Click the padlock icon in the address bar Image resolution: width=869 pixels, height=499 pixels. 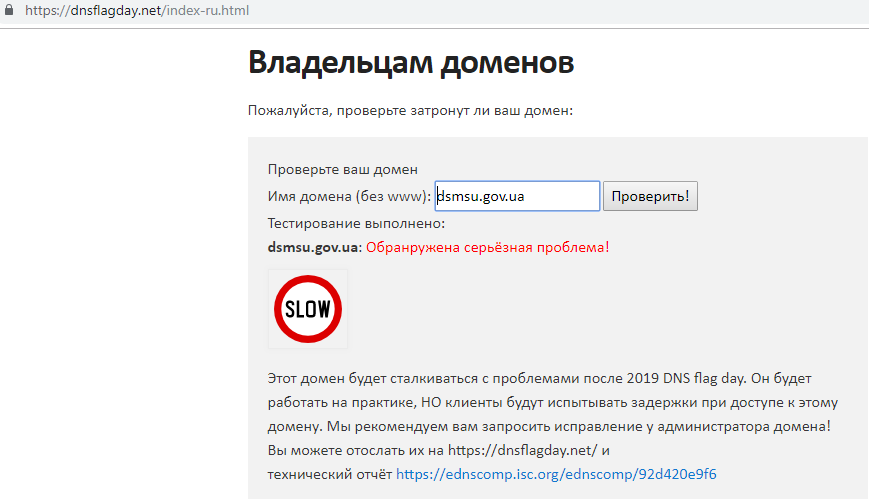[x=10, y=12]
